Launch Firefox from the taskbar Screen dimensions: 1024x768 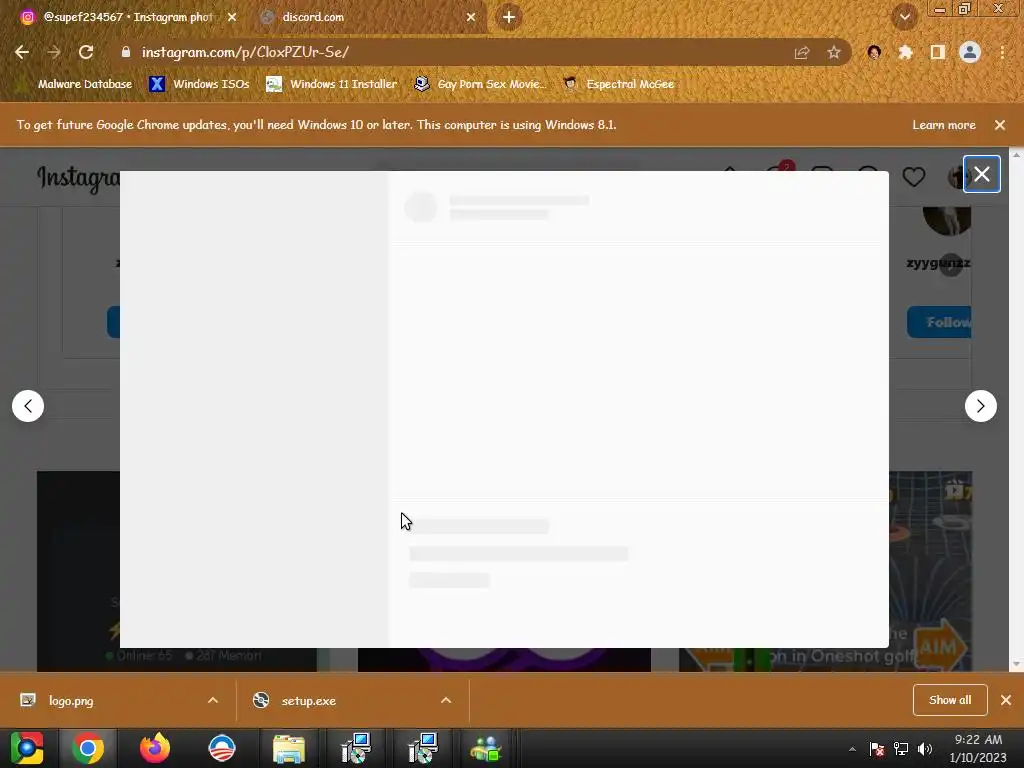click(x=155, y=748)
